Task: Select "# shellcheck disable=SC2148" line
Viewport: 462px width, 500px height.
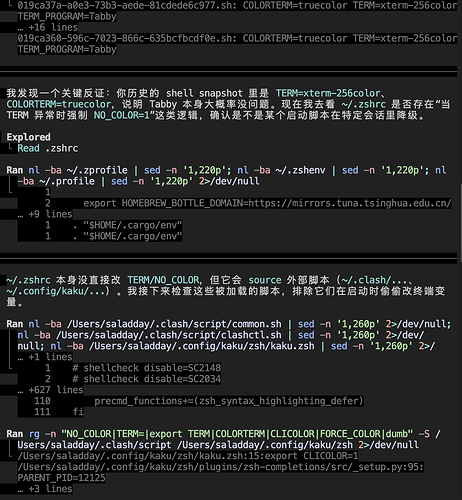Action: pos(147,368)
